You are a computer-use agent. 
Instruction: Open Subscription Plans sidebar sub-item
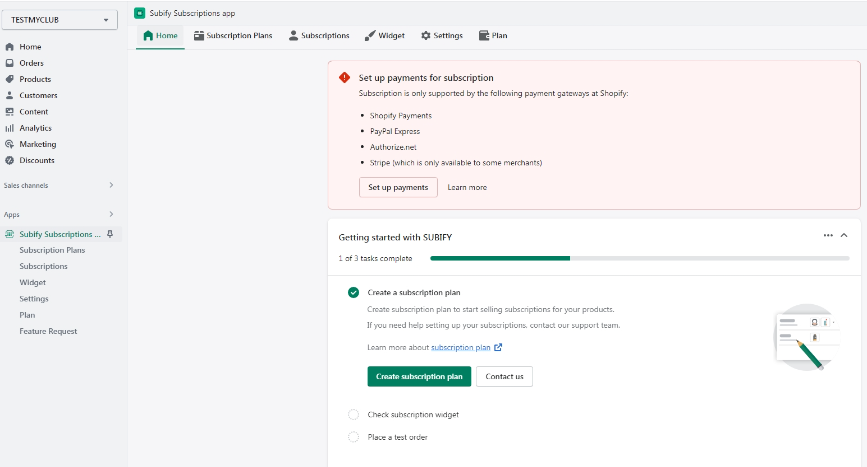[x=52, y=250]
